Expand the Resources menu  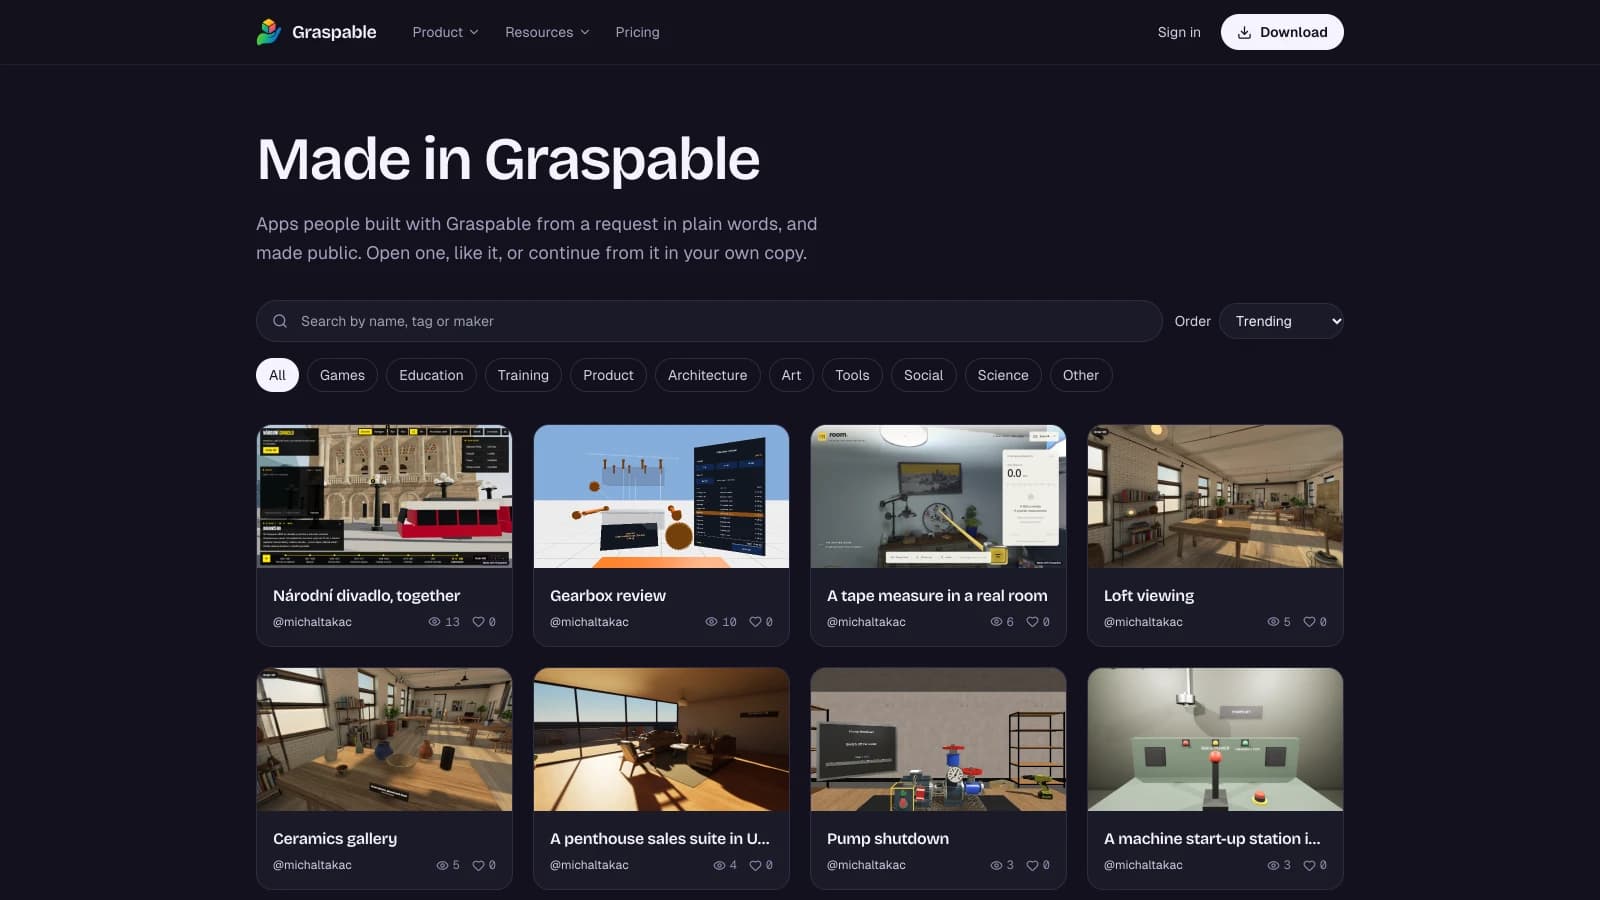(x=547, y=32)
